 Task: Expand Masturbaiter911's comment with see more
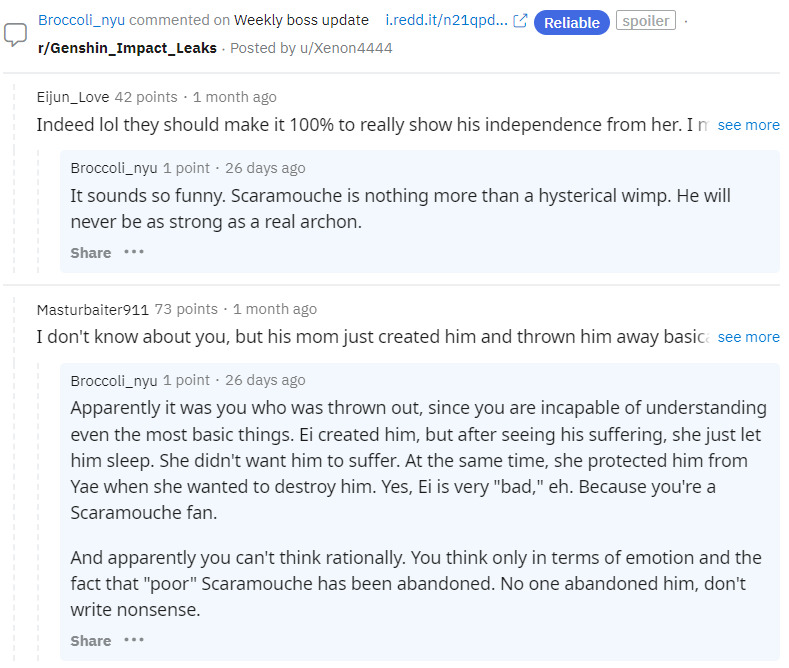pyautogui.click(x=748, y=337)
